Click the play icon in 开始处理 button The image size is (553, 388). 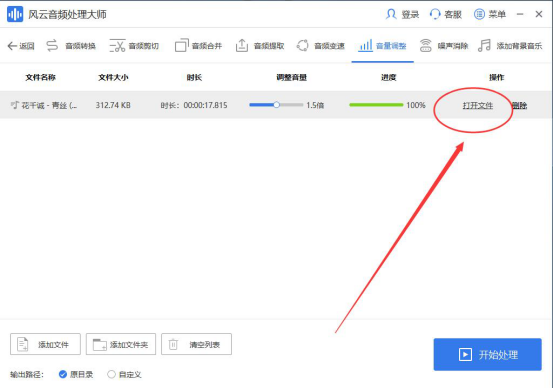coord(465,354)
